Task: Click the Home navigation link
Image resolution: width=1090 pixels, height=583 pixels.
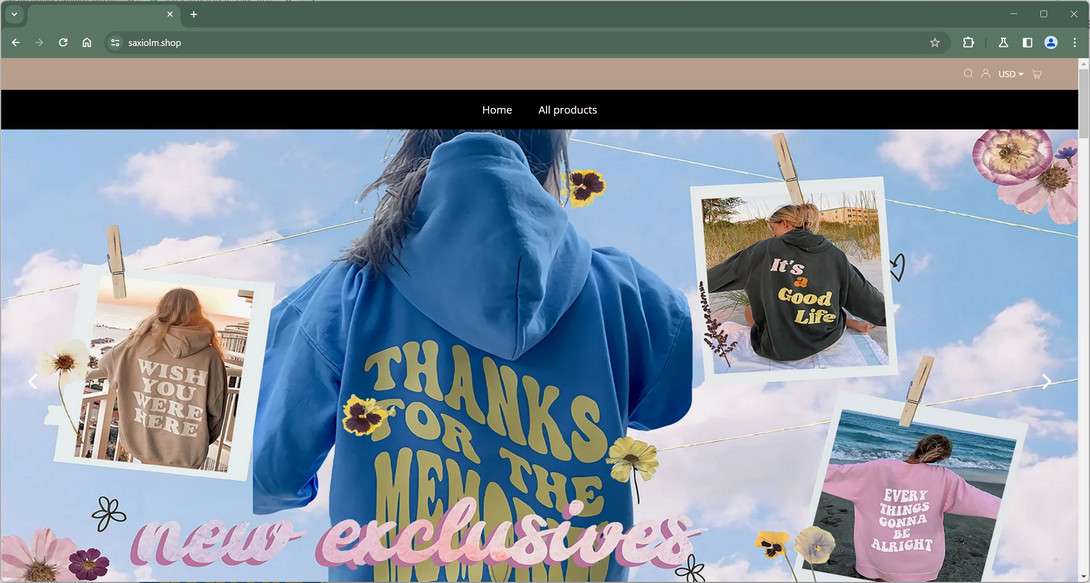Action: [497, 110]
